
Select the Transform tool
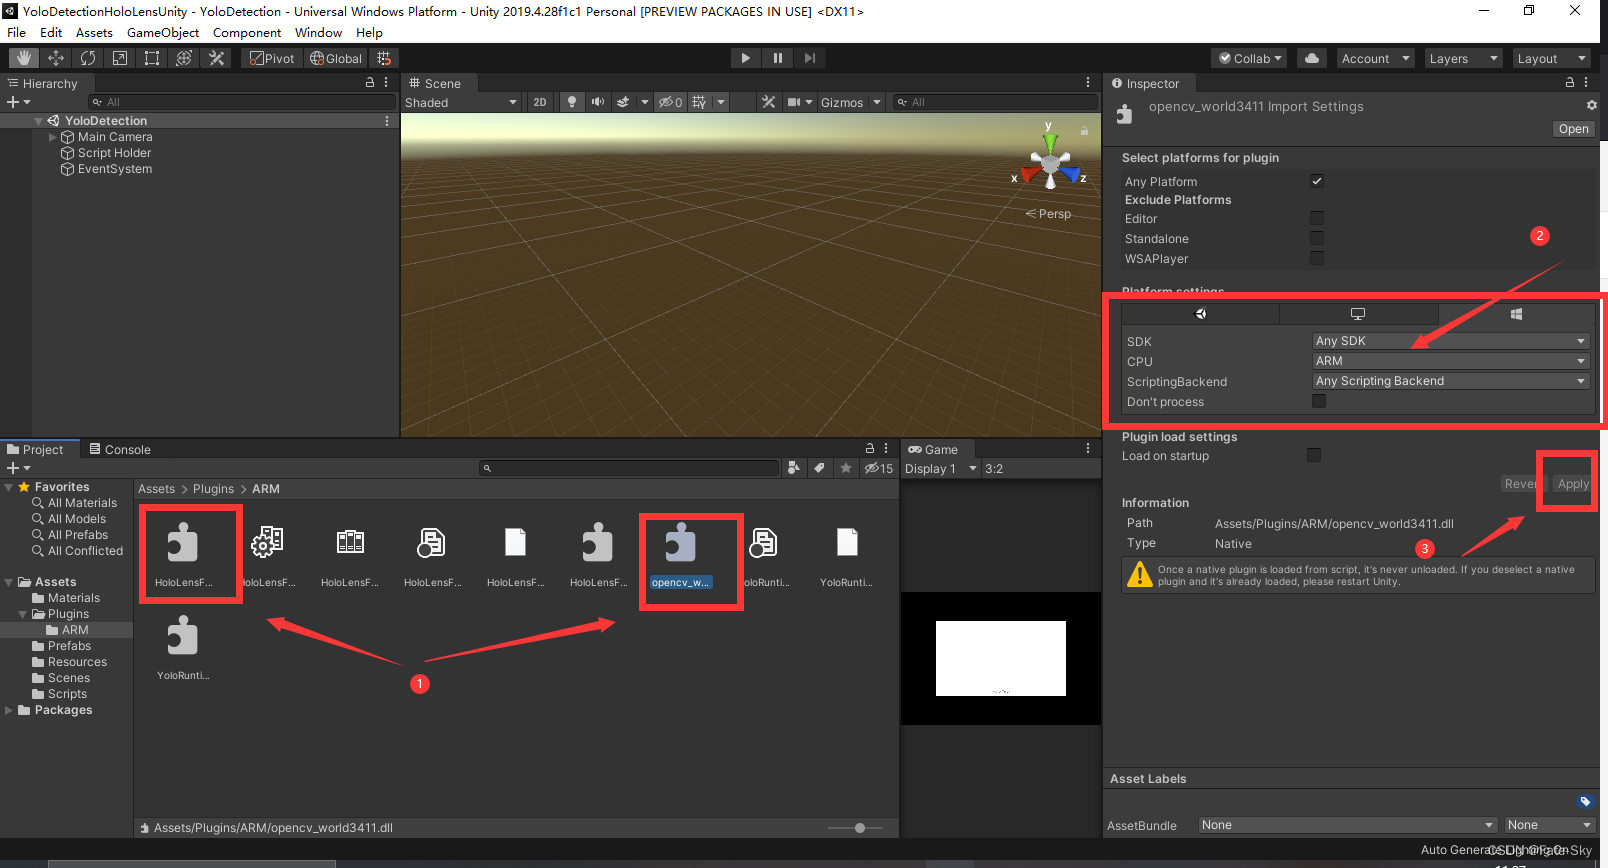[184, 58]
